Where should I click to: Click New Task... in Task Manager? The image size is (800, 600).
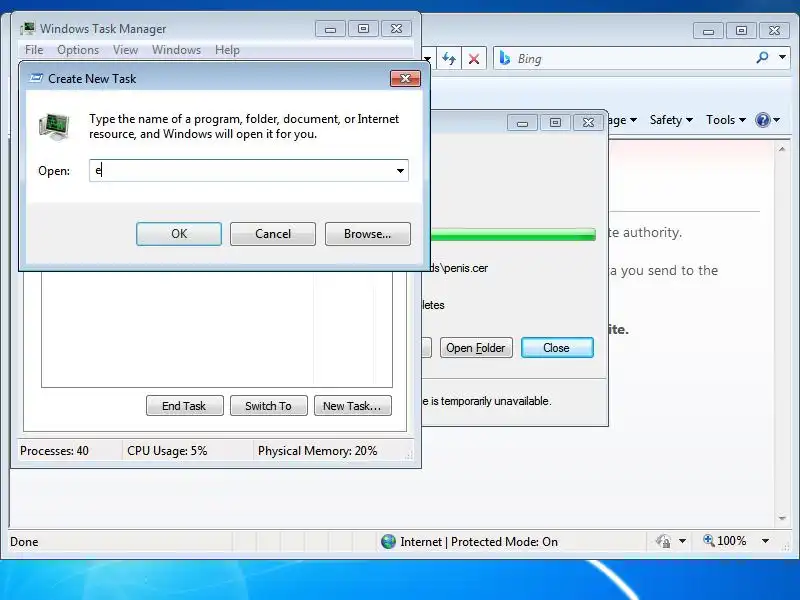(x=353, y=406)
